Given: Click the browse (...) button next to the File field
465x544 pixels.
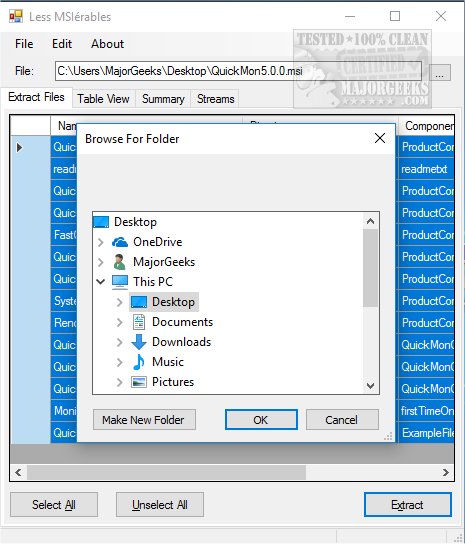Looking at the screenshot, I should (x=440, y=72).
